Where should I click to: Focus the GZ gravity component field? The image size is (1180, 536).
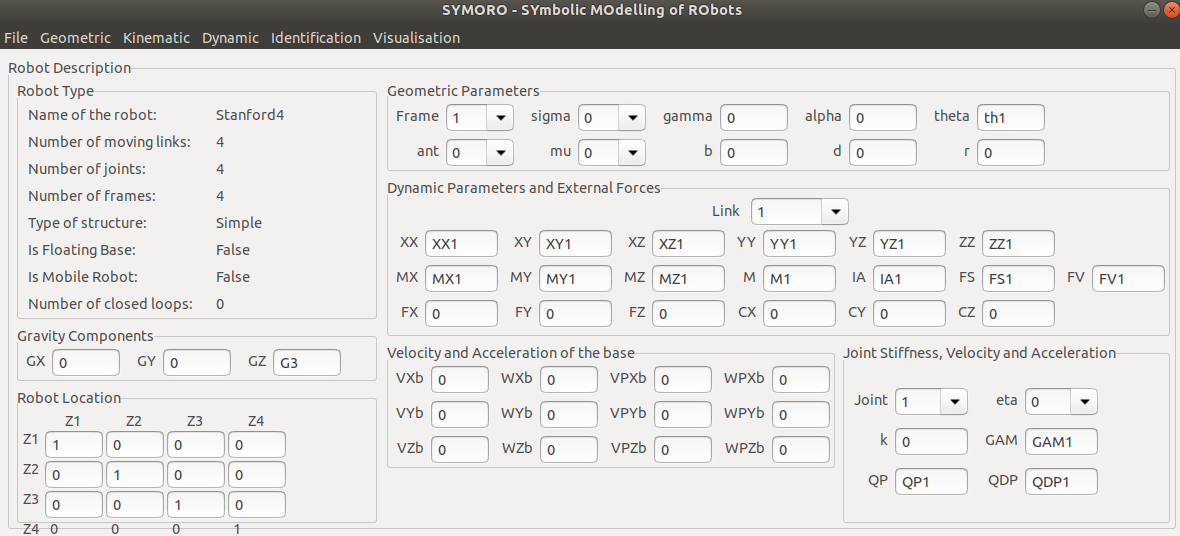click(x=306, y=363)
